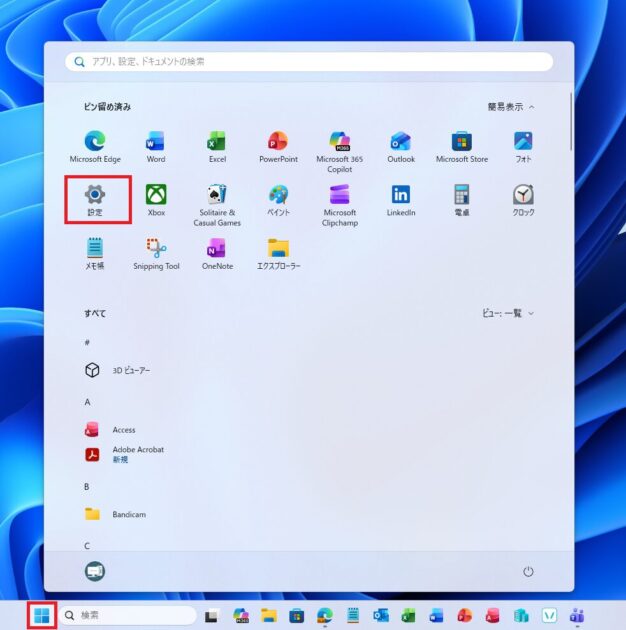Open Microsoft Store on the taskbar

(297, 616)
